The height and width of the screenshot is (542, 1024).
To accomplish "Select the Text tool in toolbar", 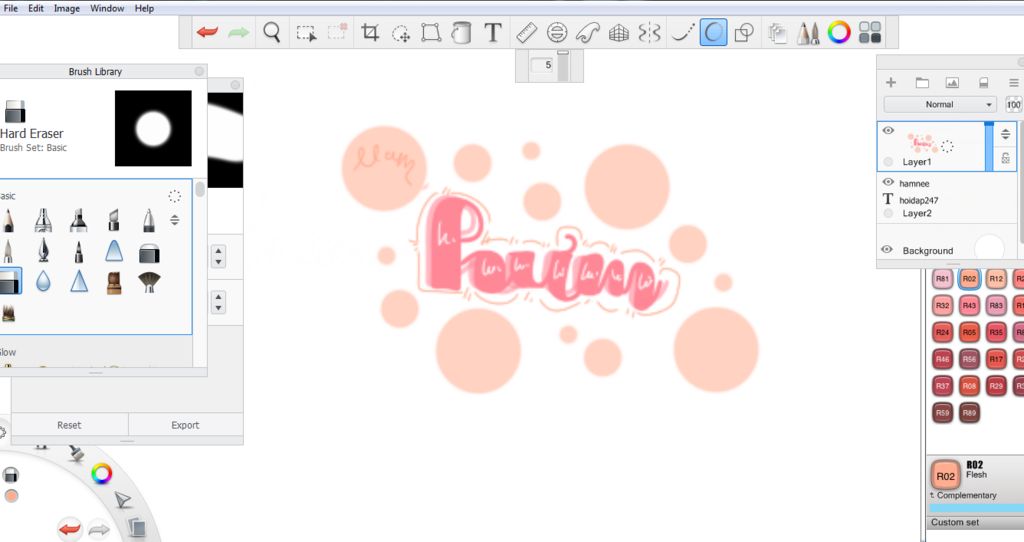I will click(x=493, y=32).
